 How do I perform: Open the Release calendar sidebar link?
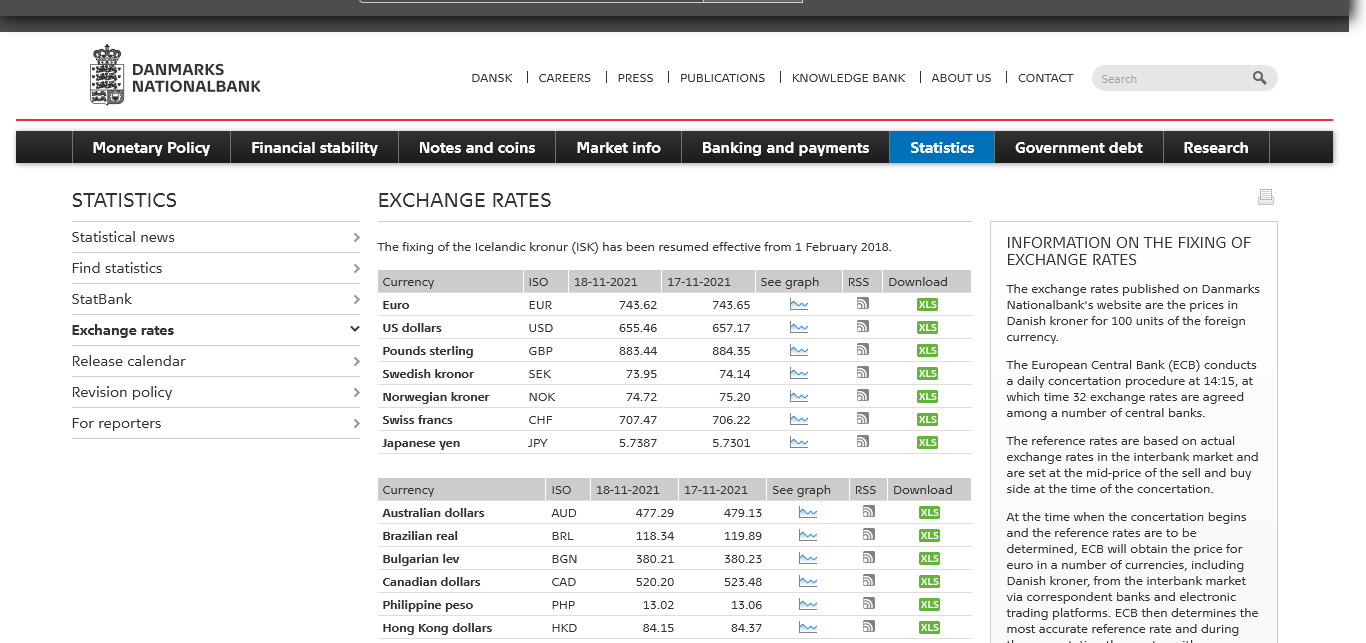(x=128, y=361)
